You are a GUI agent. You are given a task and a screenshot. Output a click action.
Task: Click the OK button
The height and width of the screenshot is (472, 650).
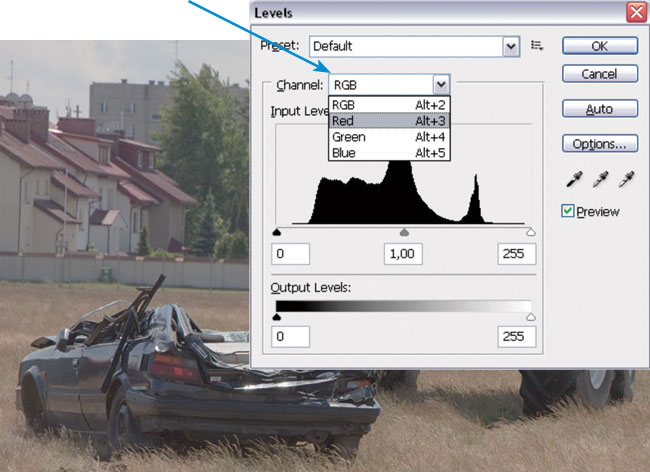coord(600,46)
